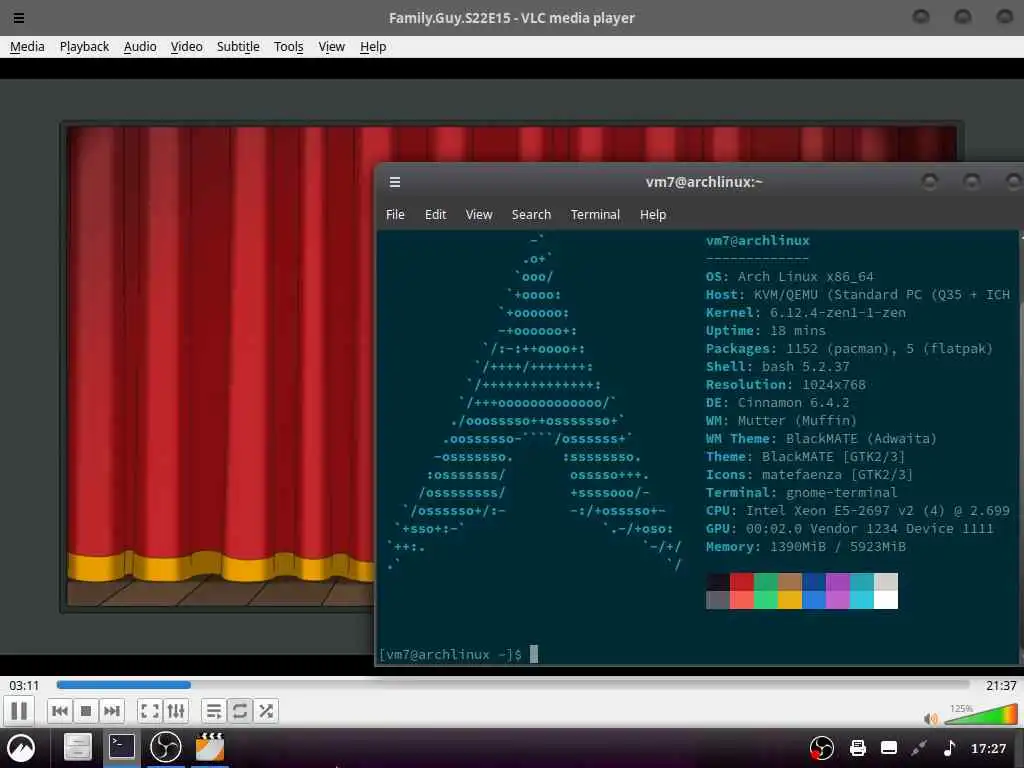Pause VLC playback
The image size is (1024, 768).
click(19, 711)
